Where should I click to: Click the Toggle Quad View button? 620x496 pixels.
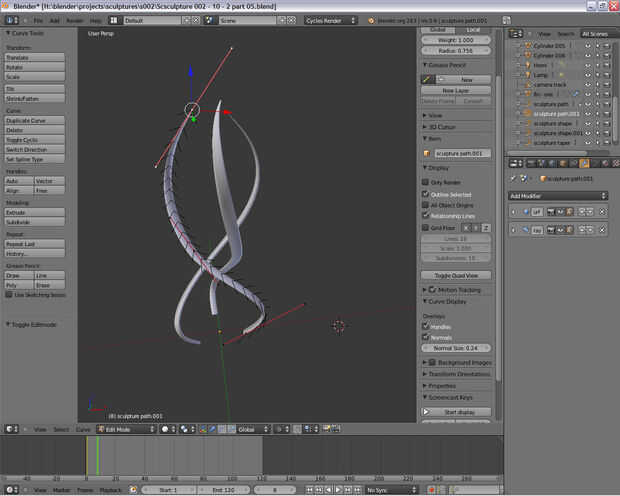tap(457, 275)
